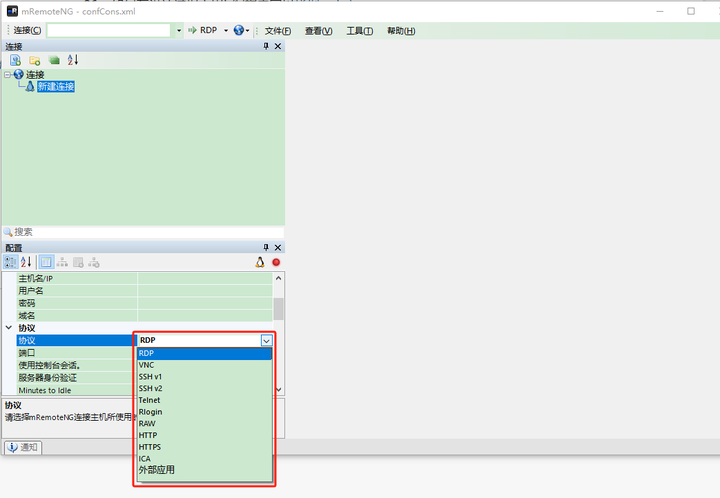Click the New Connection icon in the connections toolbar
The height and width of the screenshot is (498, 720).
(16, 60)
